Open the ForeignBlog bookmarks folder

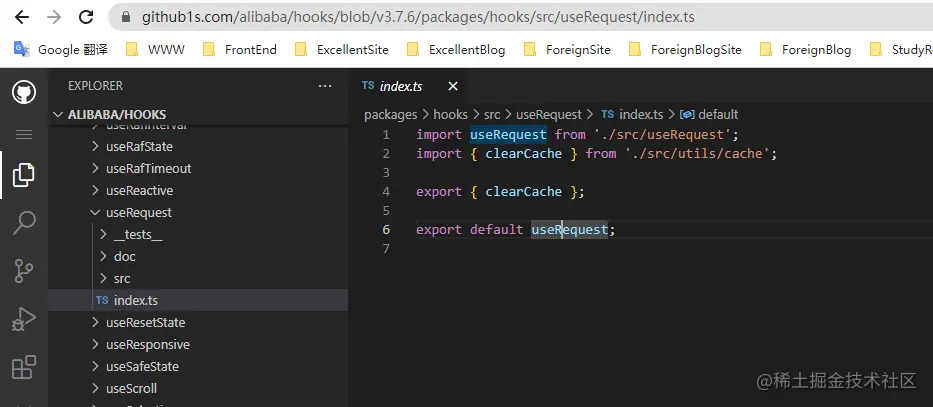[806, 49]
